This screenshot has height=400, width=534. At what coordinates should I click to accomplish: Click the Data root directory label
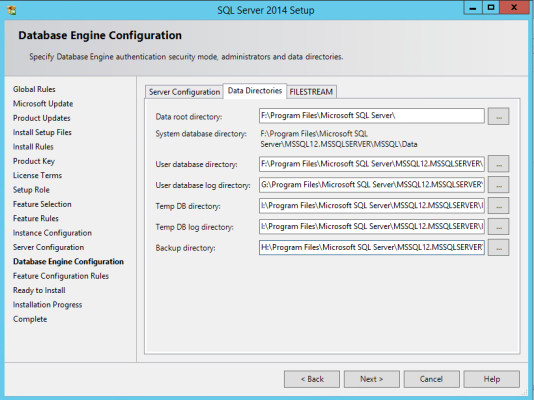189,117
